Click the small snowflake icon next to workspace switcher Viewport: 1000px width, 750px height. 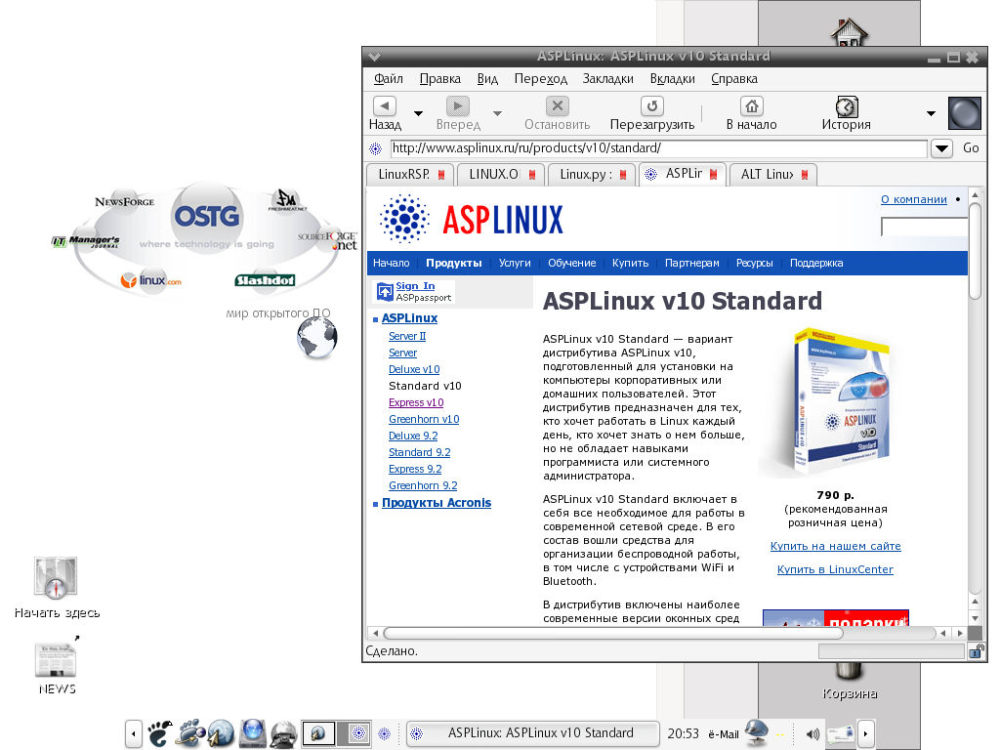coord(385,734)
